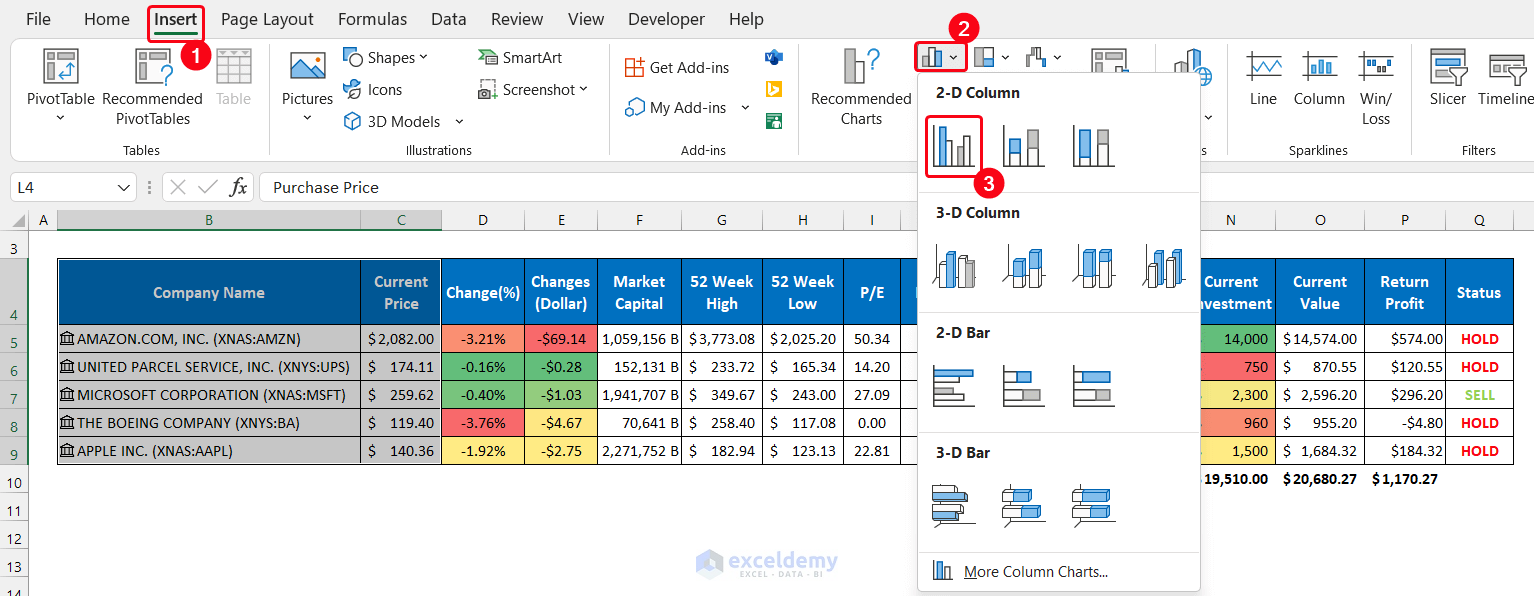Click the Company Name header cell
The width and height of the screenshot is (1534, 596).
coord(208,292)
